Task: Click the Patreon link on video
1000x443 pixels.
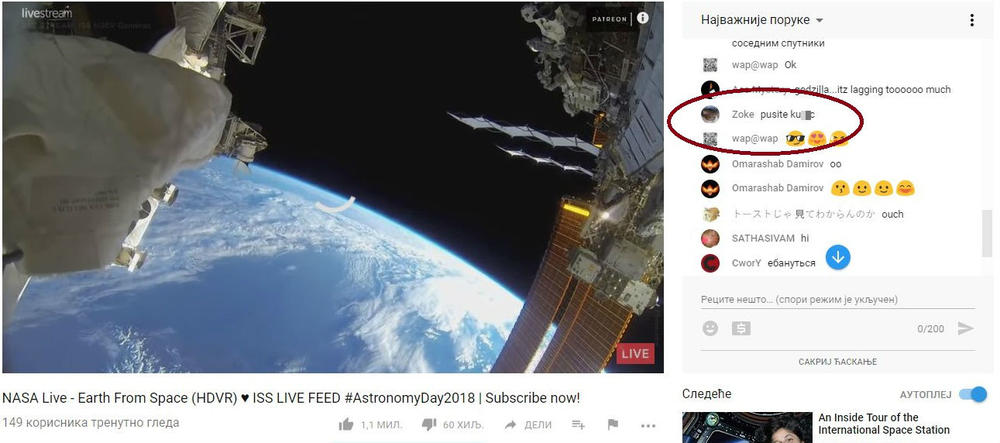Action: click(610, 18)
